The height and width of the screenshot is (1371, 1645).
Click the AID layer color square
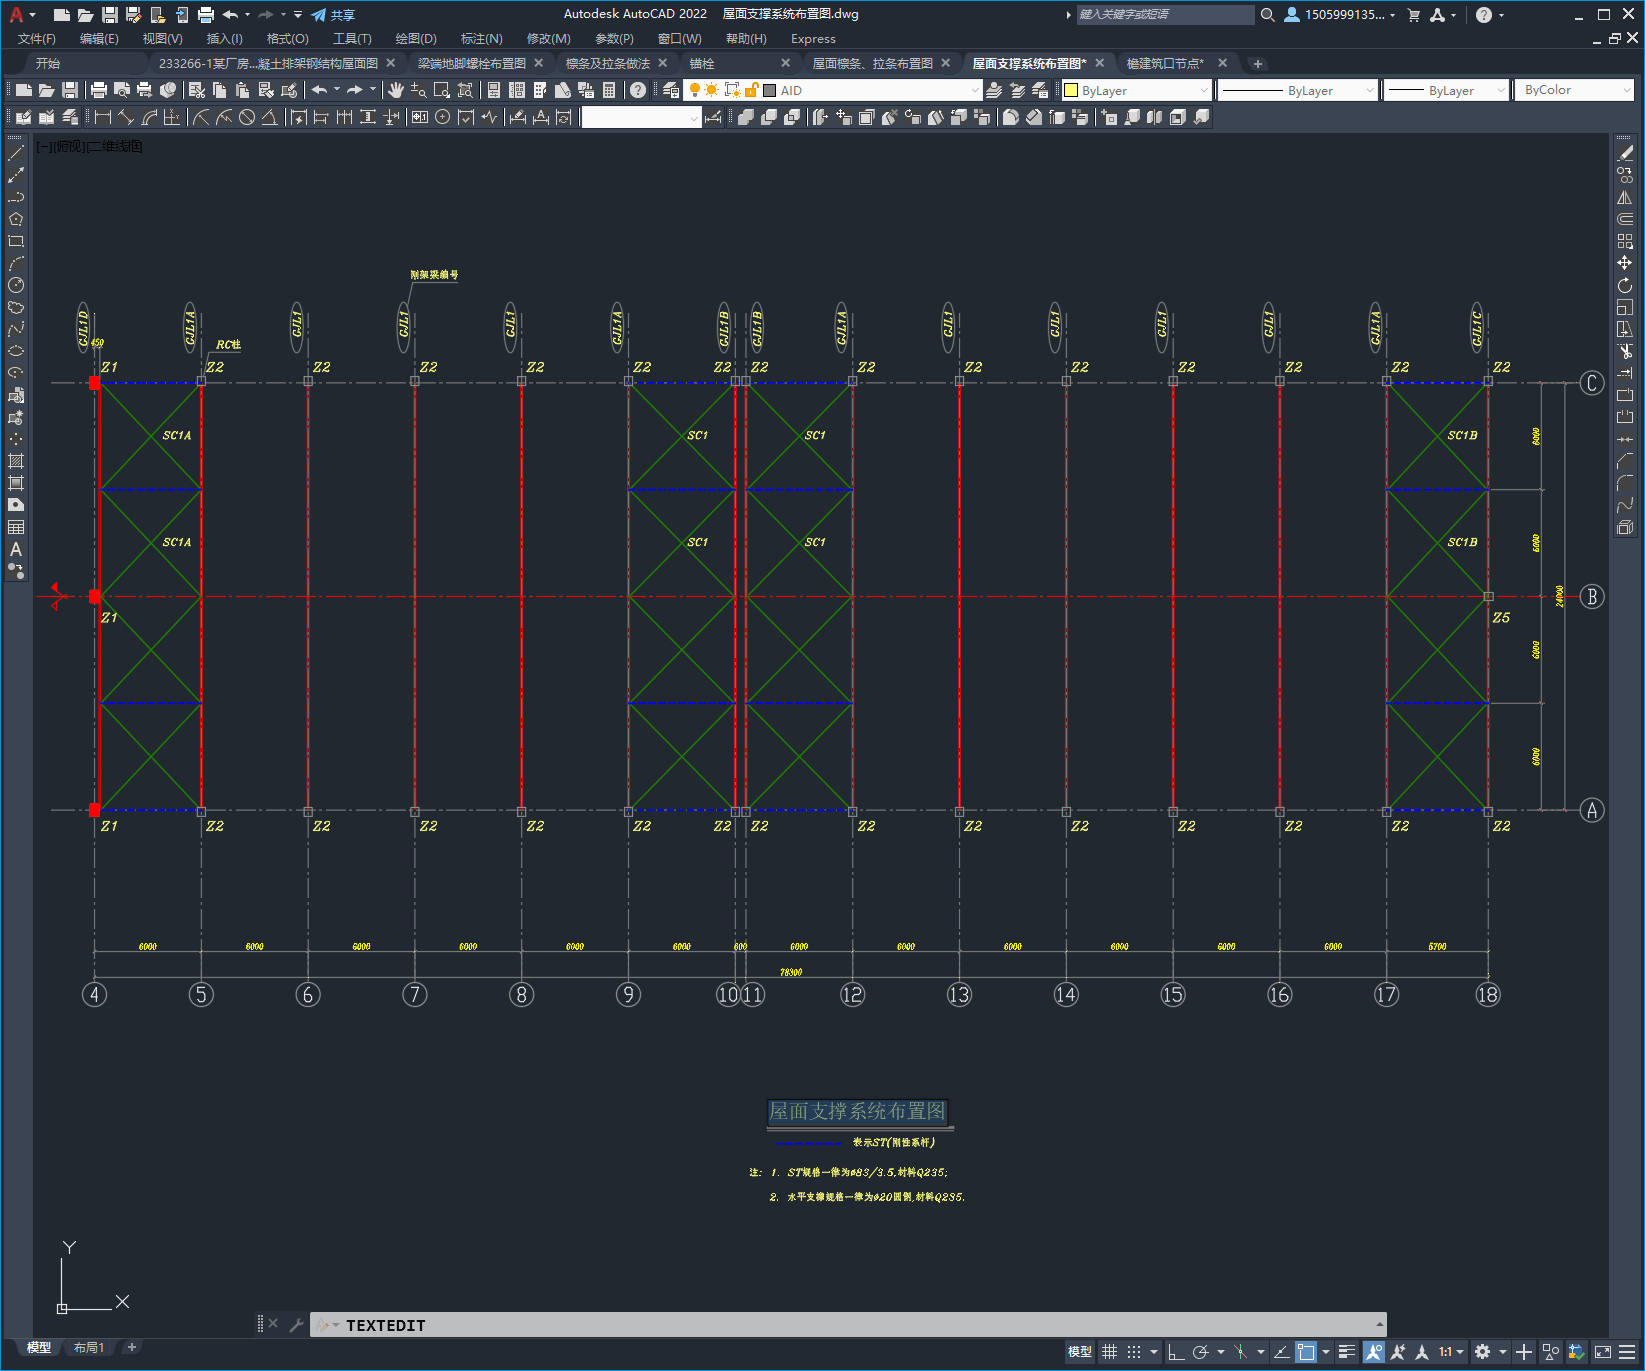[770, 90]
